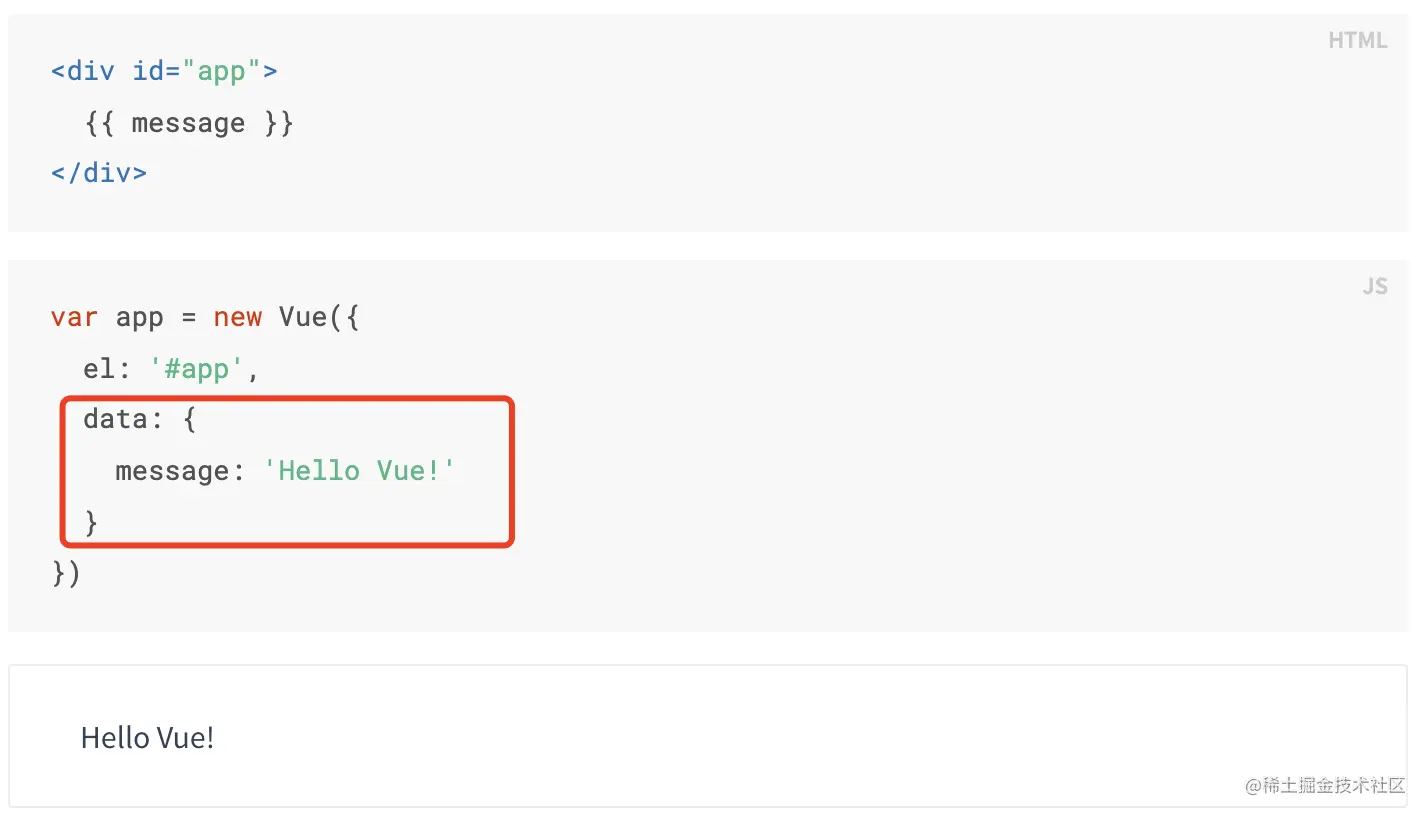Click the {{ message }} template interpolation
Screen dimensions: 1428x818
point(188,123)
